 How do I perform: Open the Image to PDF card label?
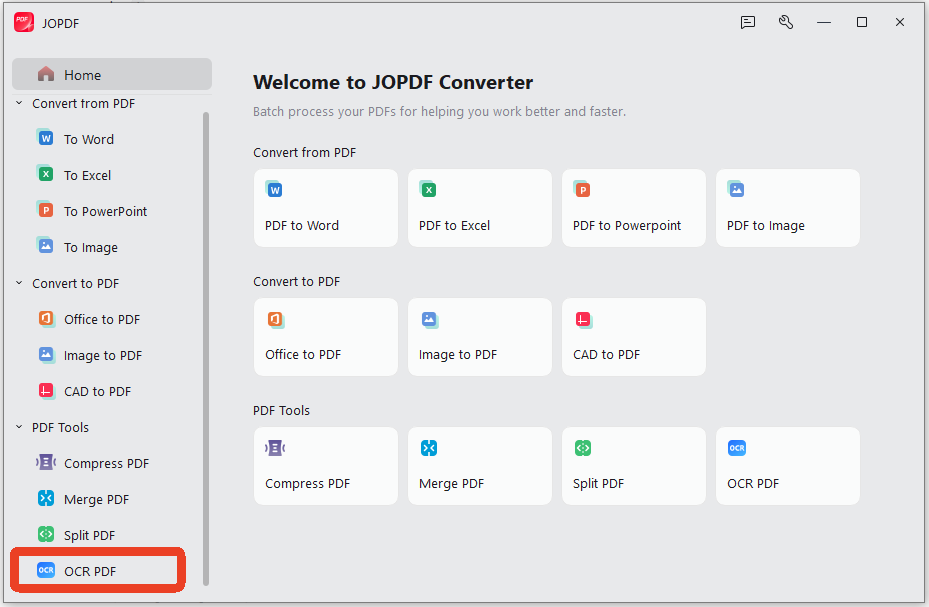coord(457,355)
